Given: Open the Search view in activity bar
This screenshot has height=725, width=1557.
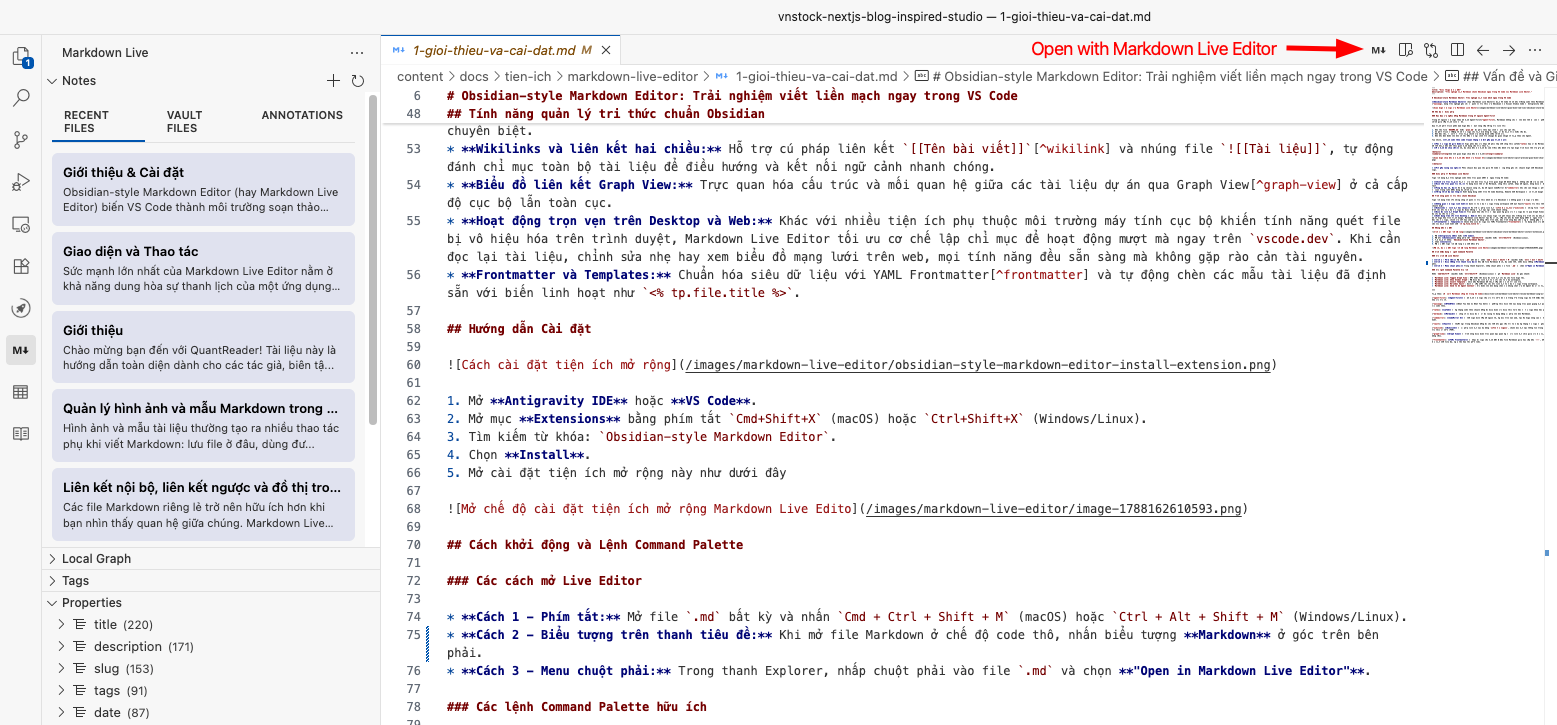Looking at the screenshot, I should pyautogui.click(x=20, y=98).
